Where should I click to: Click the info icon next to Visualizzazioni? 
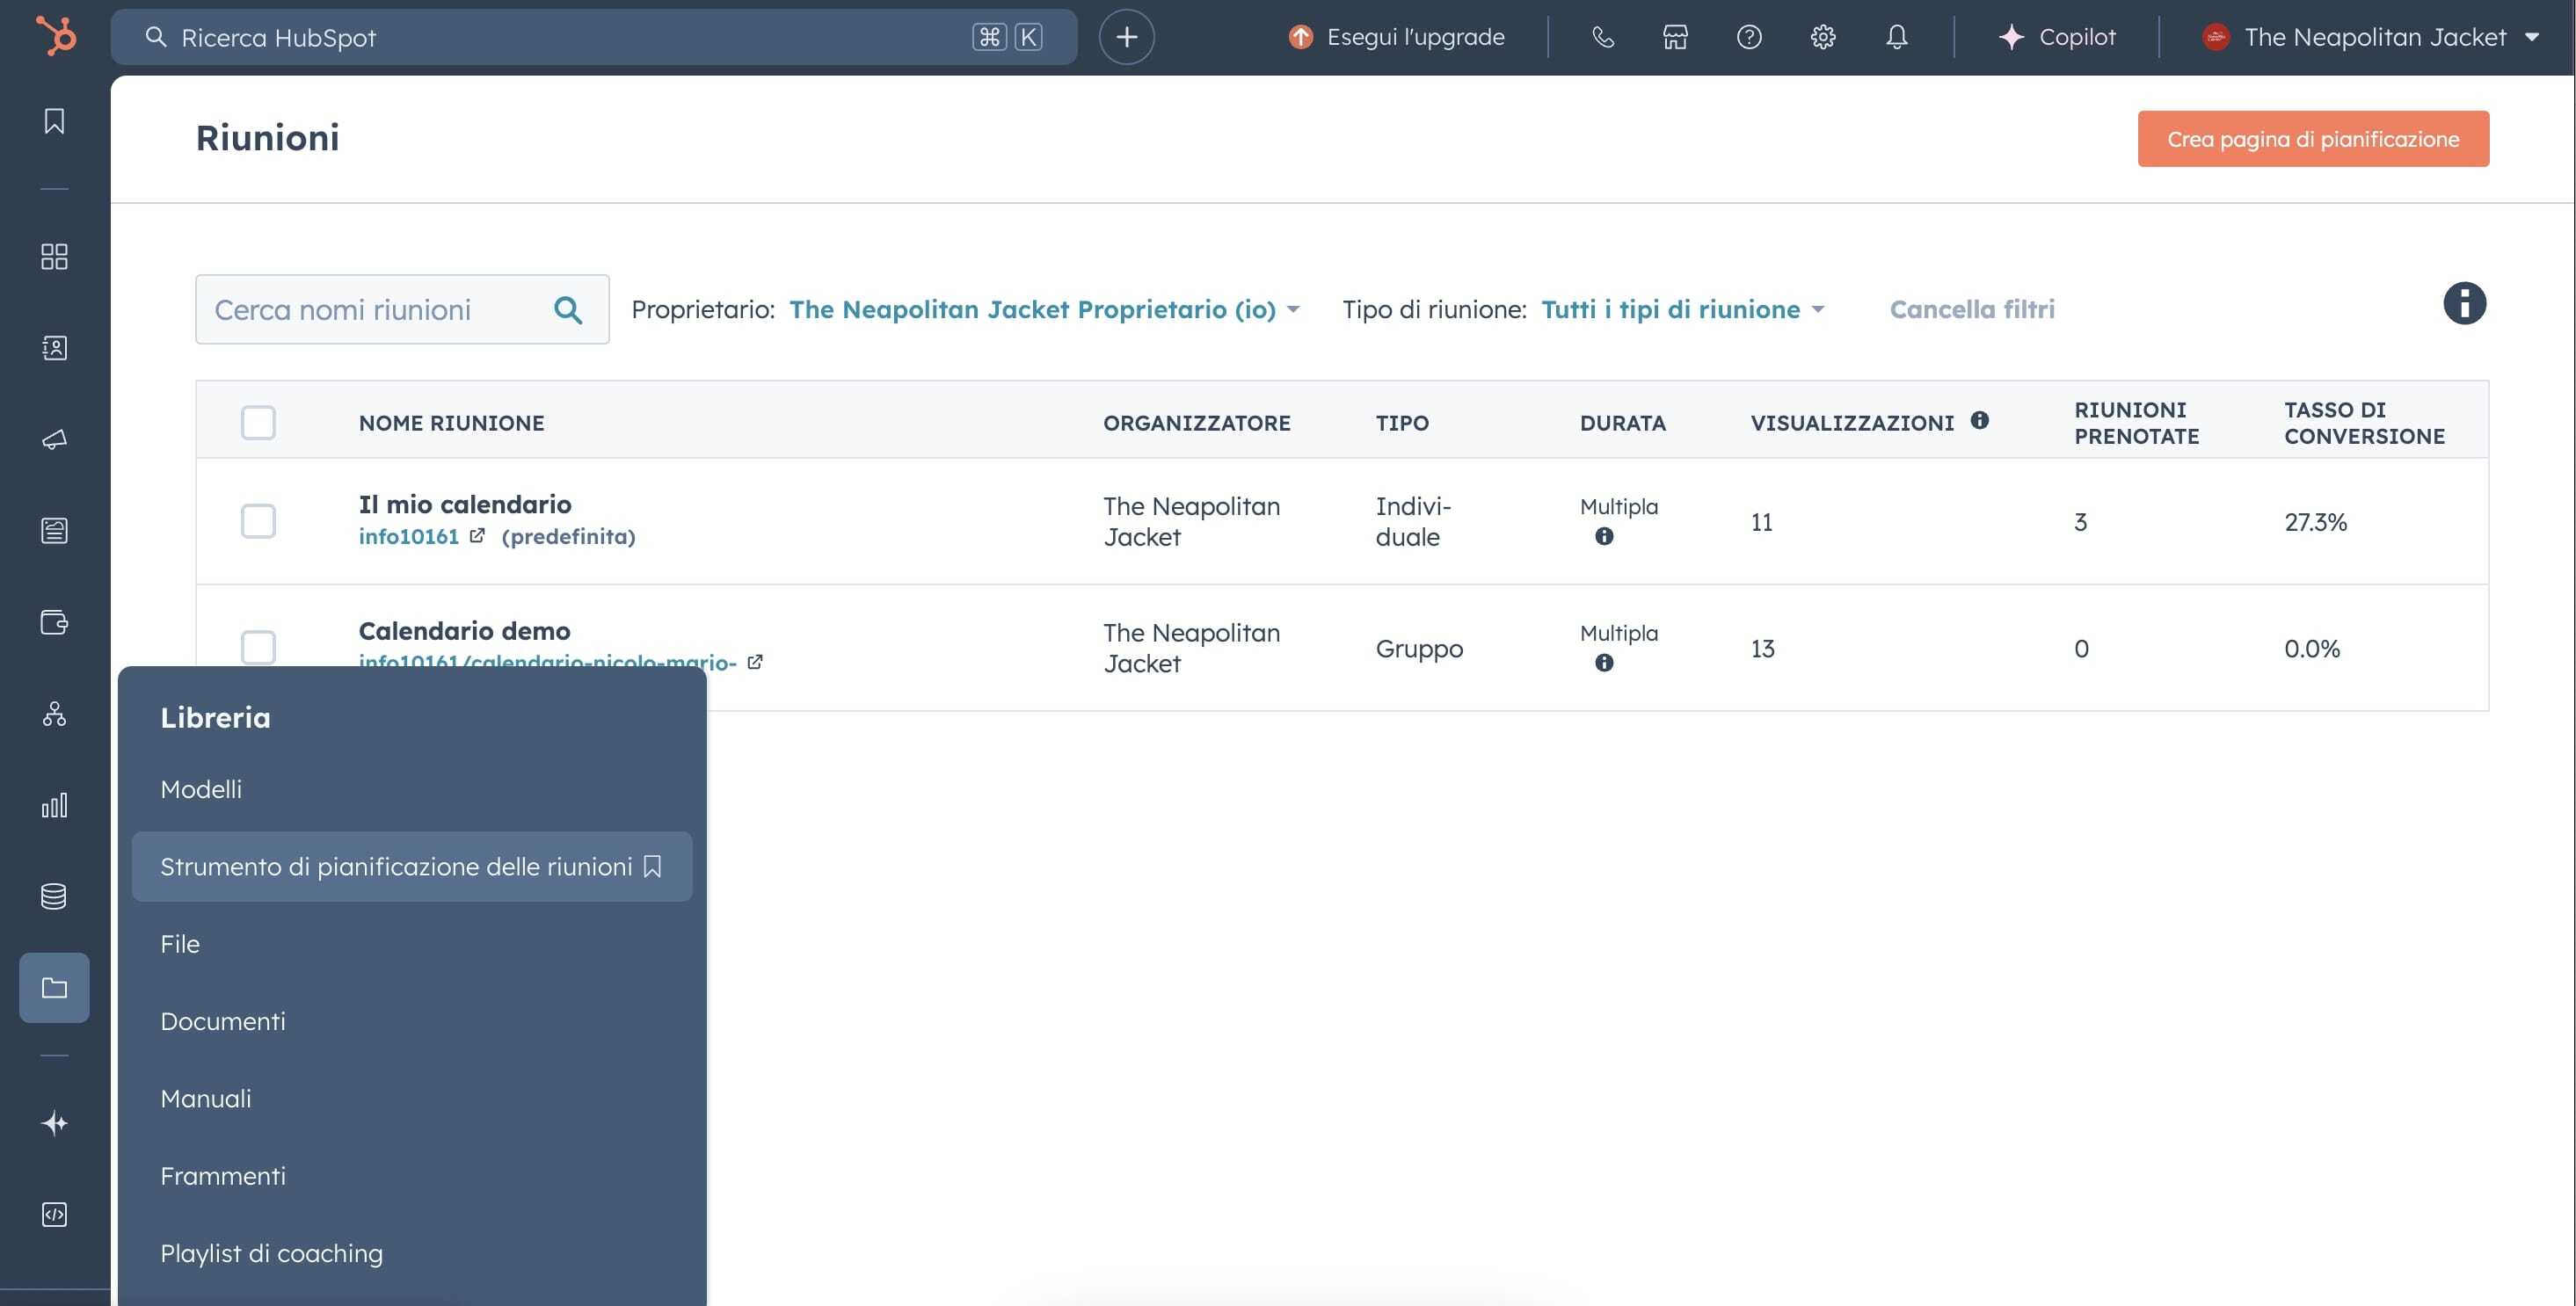[x=1979, y=420]
